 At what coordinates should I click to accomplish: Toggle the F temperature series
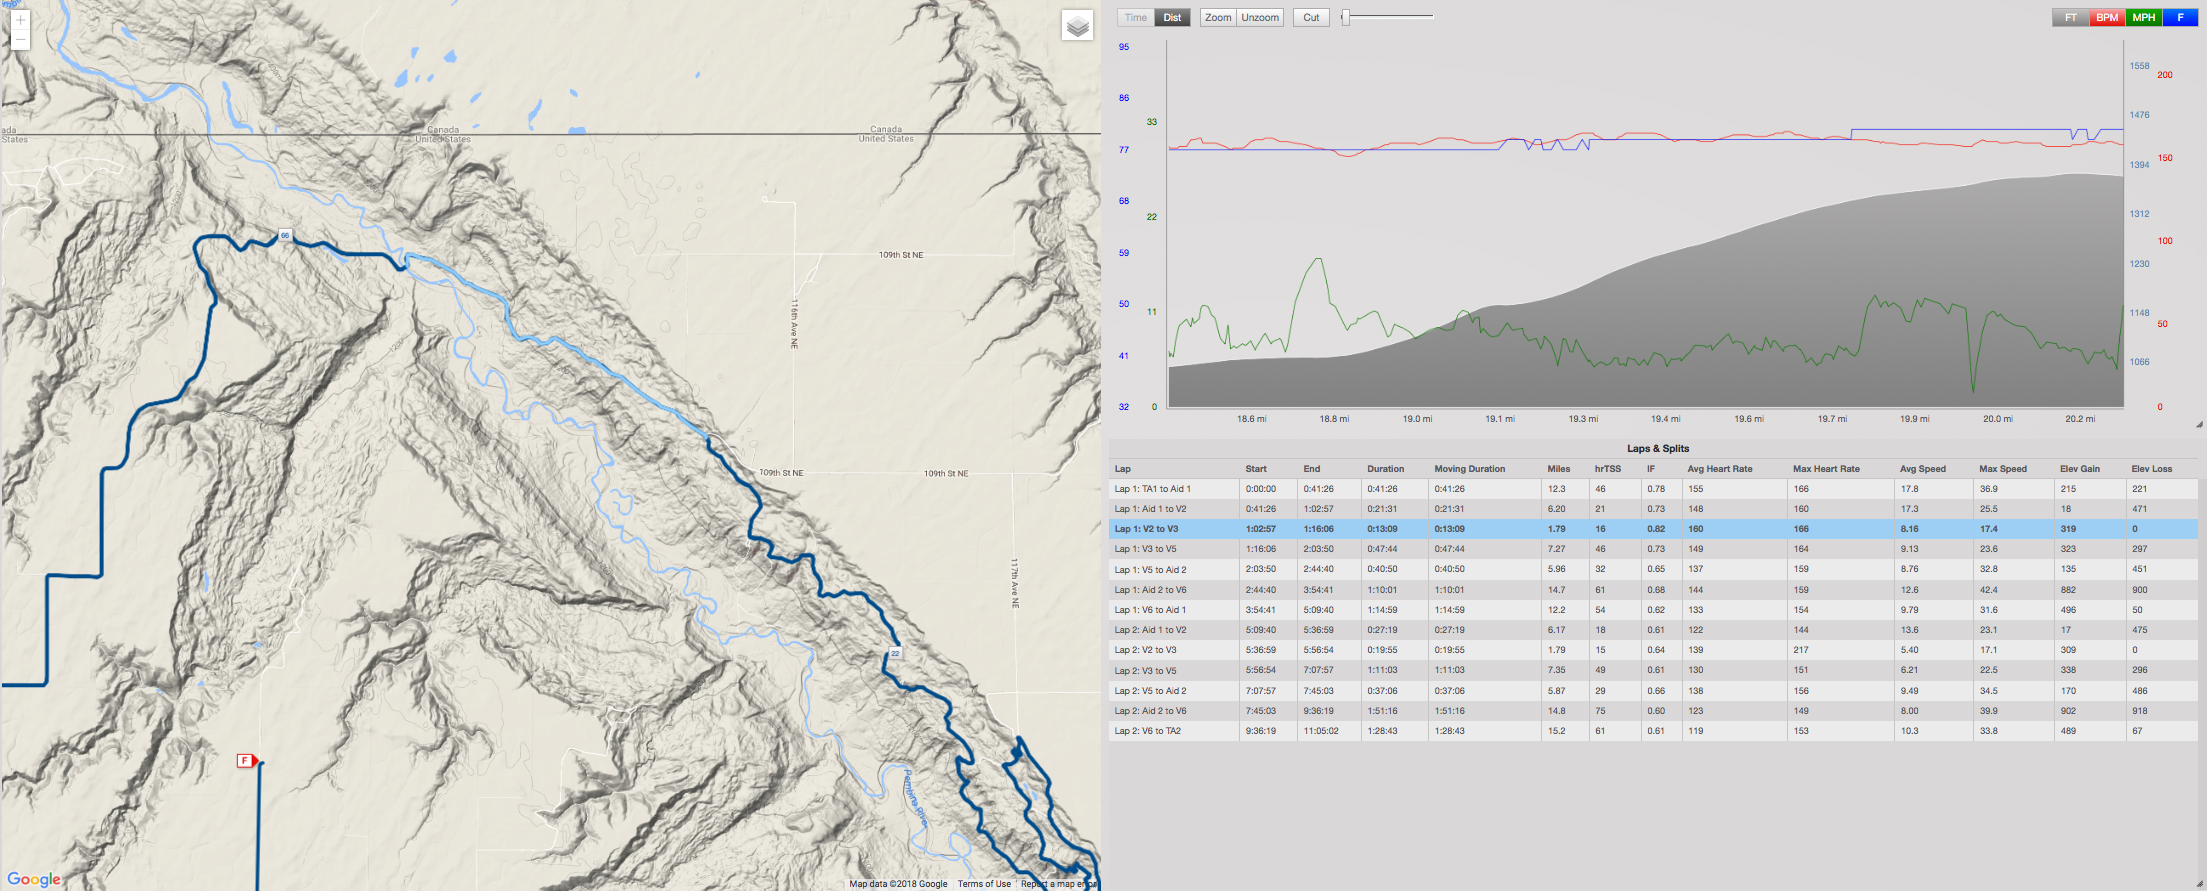pyautogui.click(x=2180, y=17)
